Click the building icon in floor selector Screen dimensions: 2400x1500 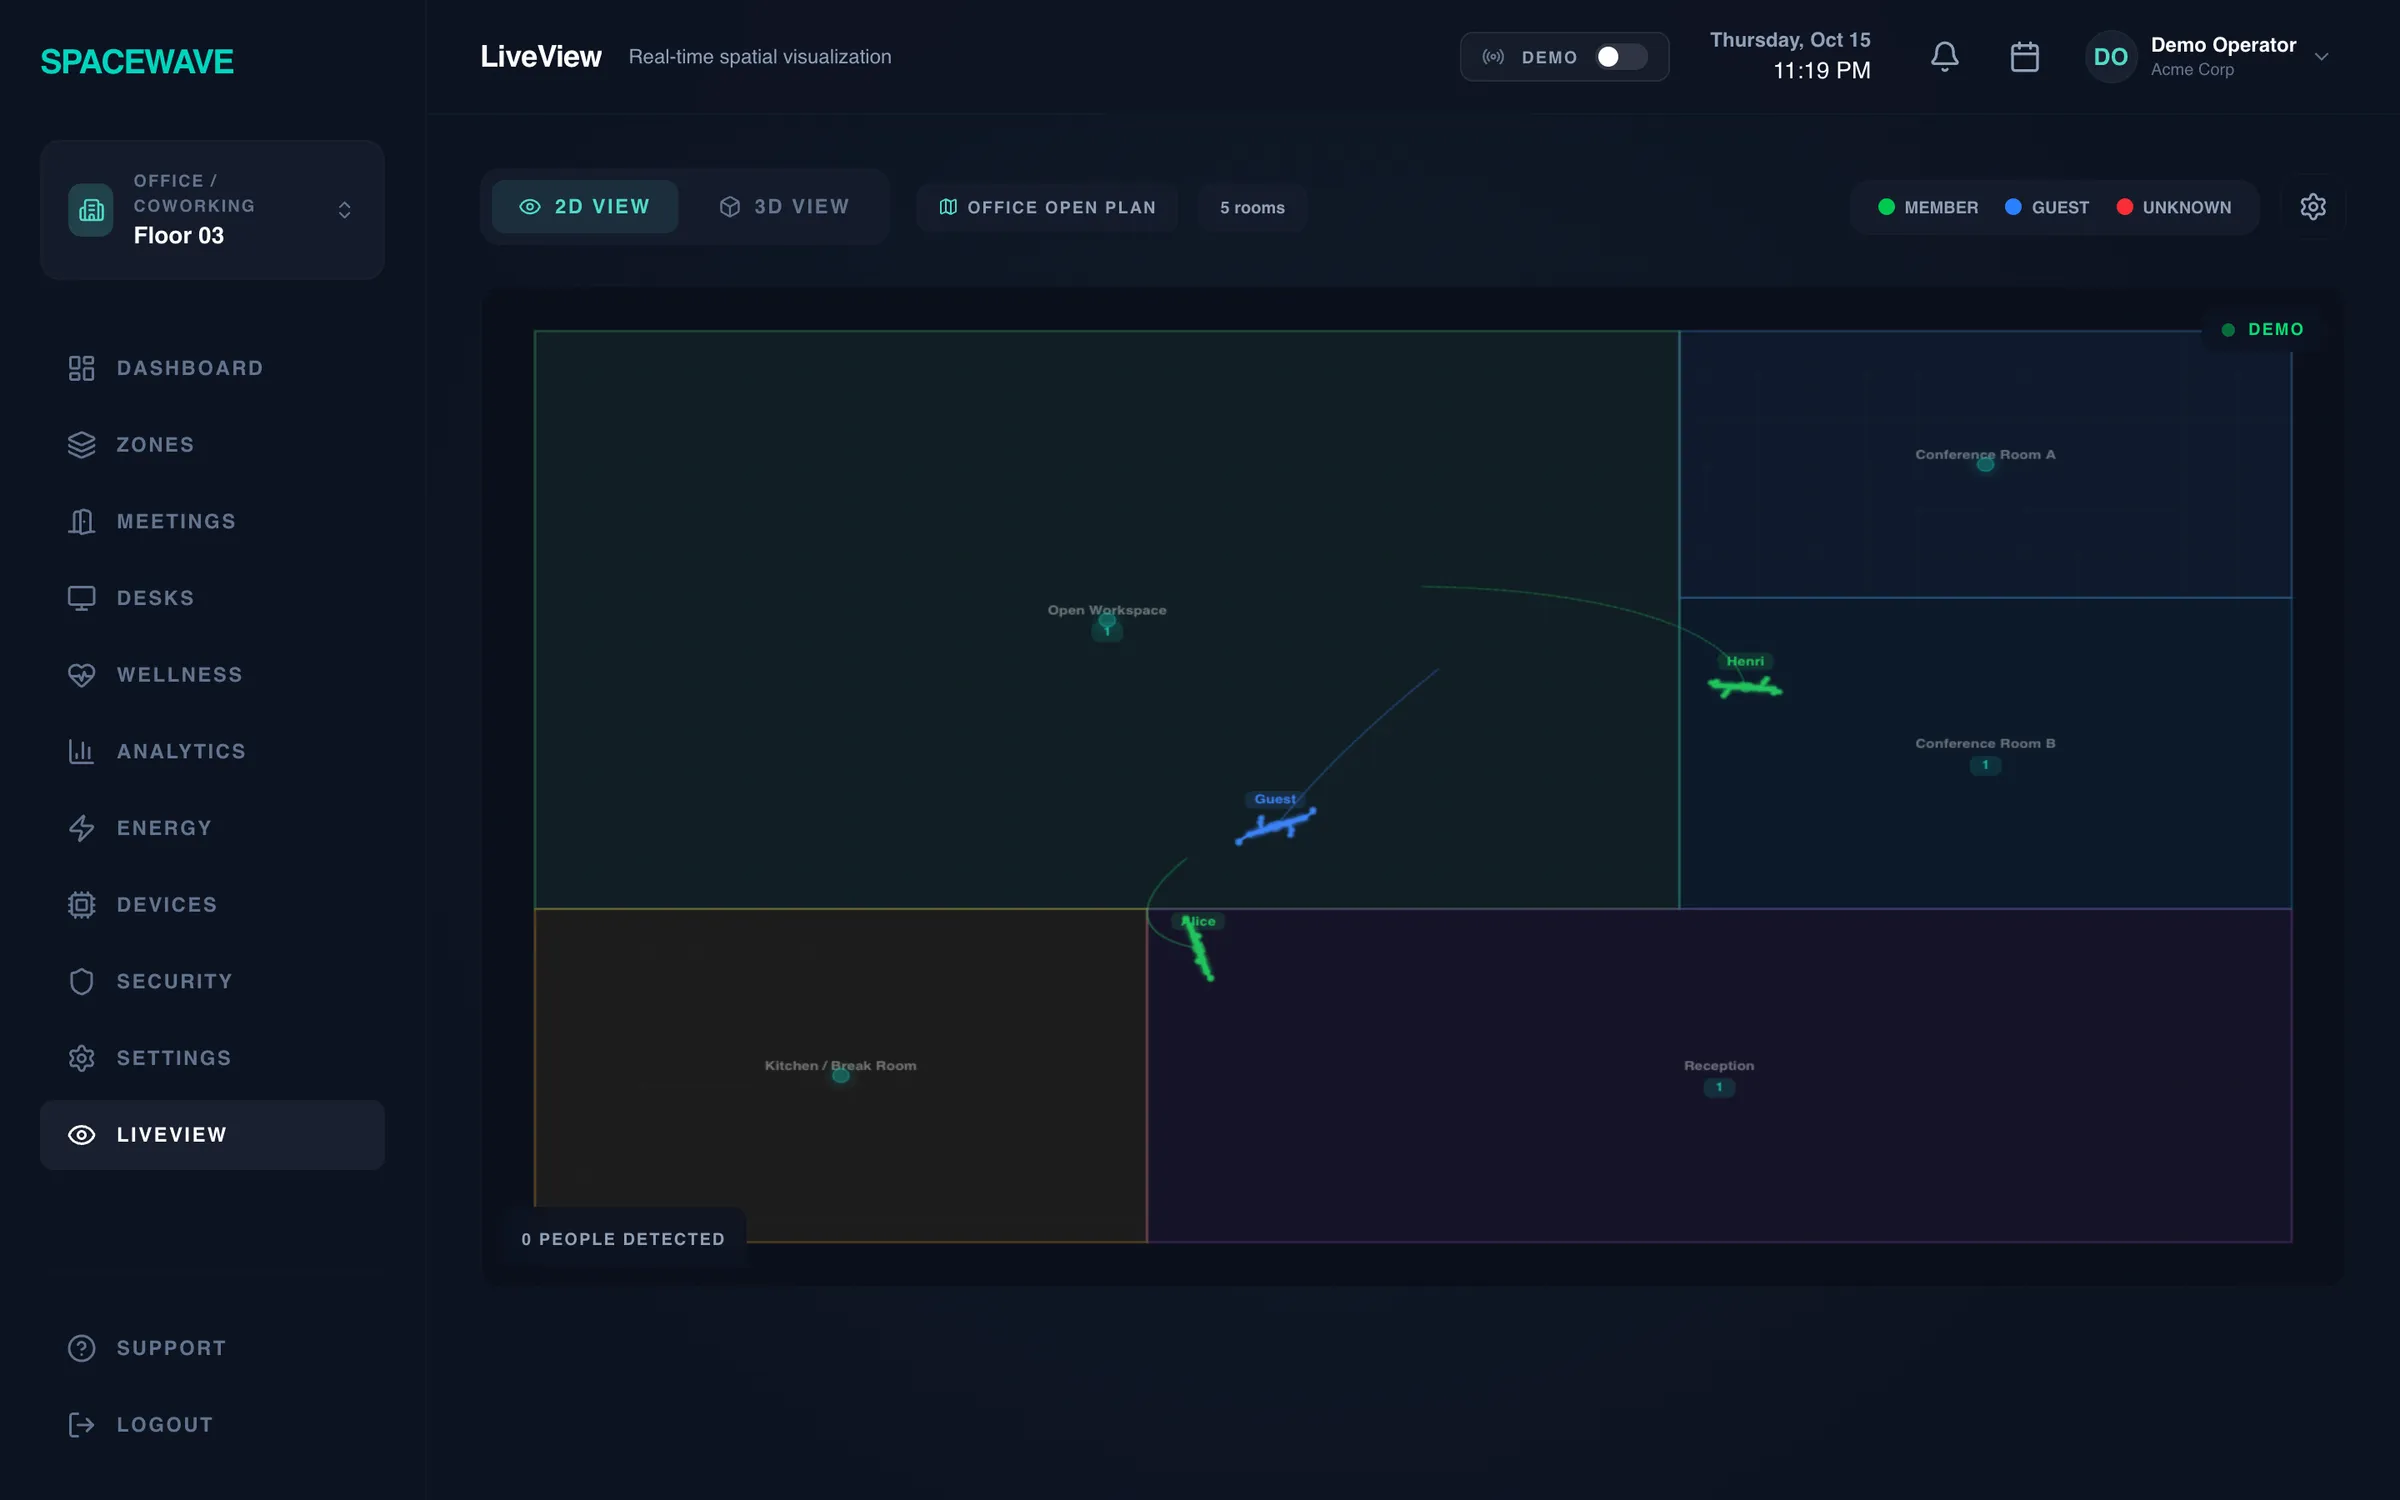point(91,210)
